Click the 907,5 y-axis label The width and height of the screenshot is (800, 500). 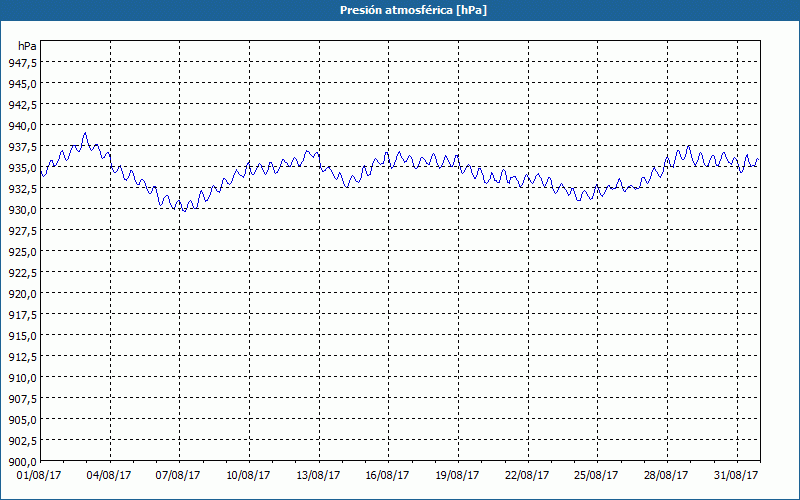point(22,398)
